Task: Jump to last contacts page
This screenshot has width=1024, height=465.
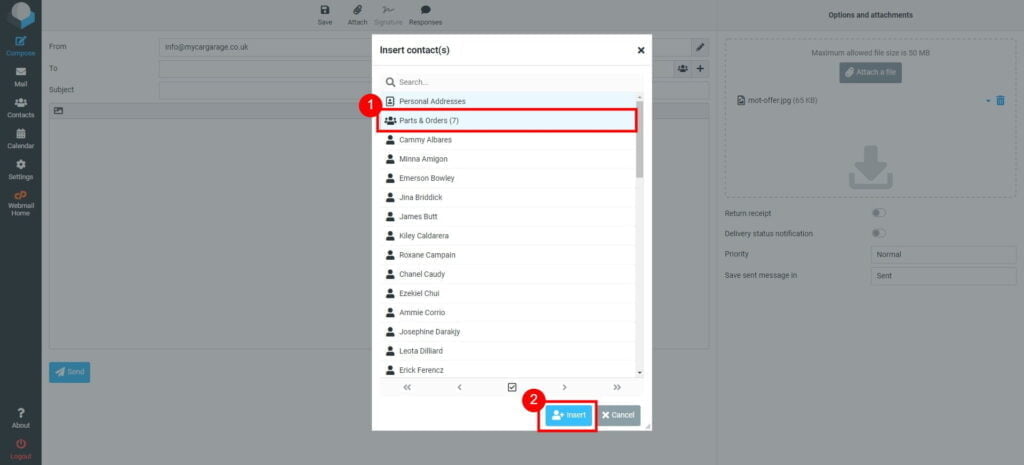Action: 616,387
